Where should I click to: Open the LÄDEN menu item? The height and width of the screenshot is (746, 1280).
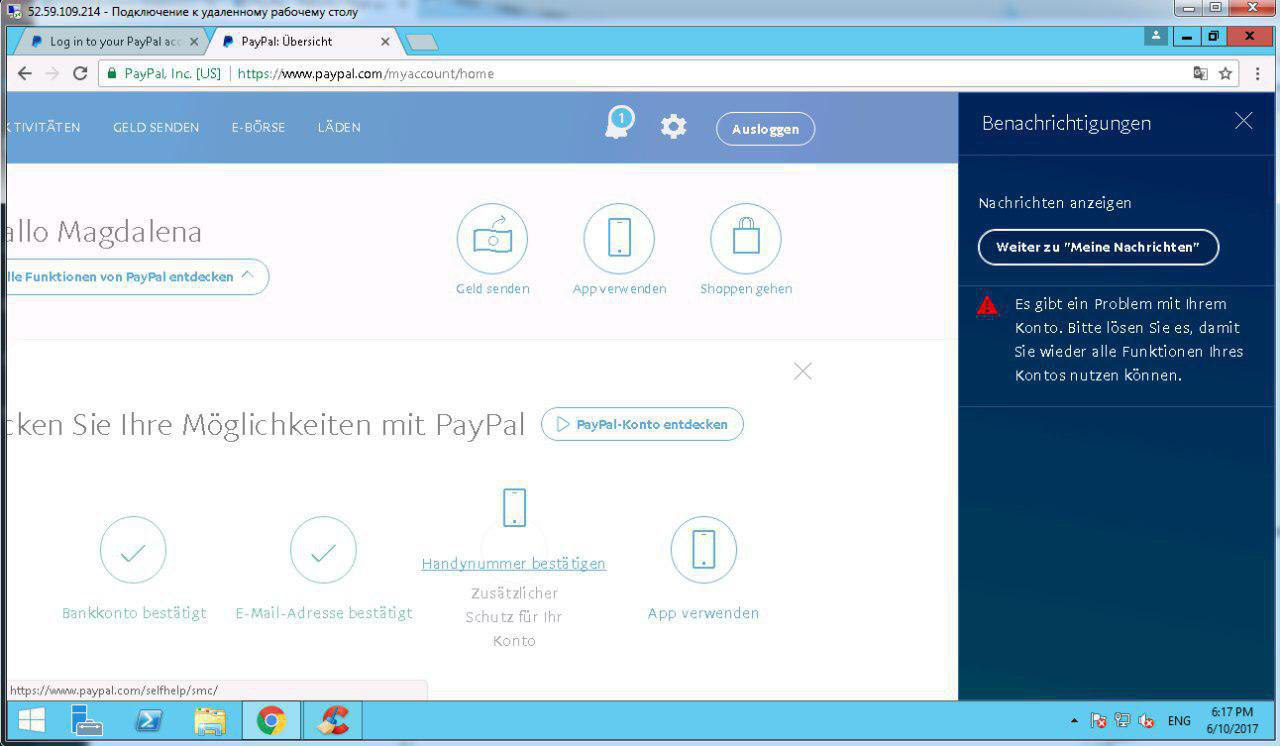(339, 127)
